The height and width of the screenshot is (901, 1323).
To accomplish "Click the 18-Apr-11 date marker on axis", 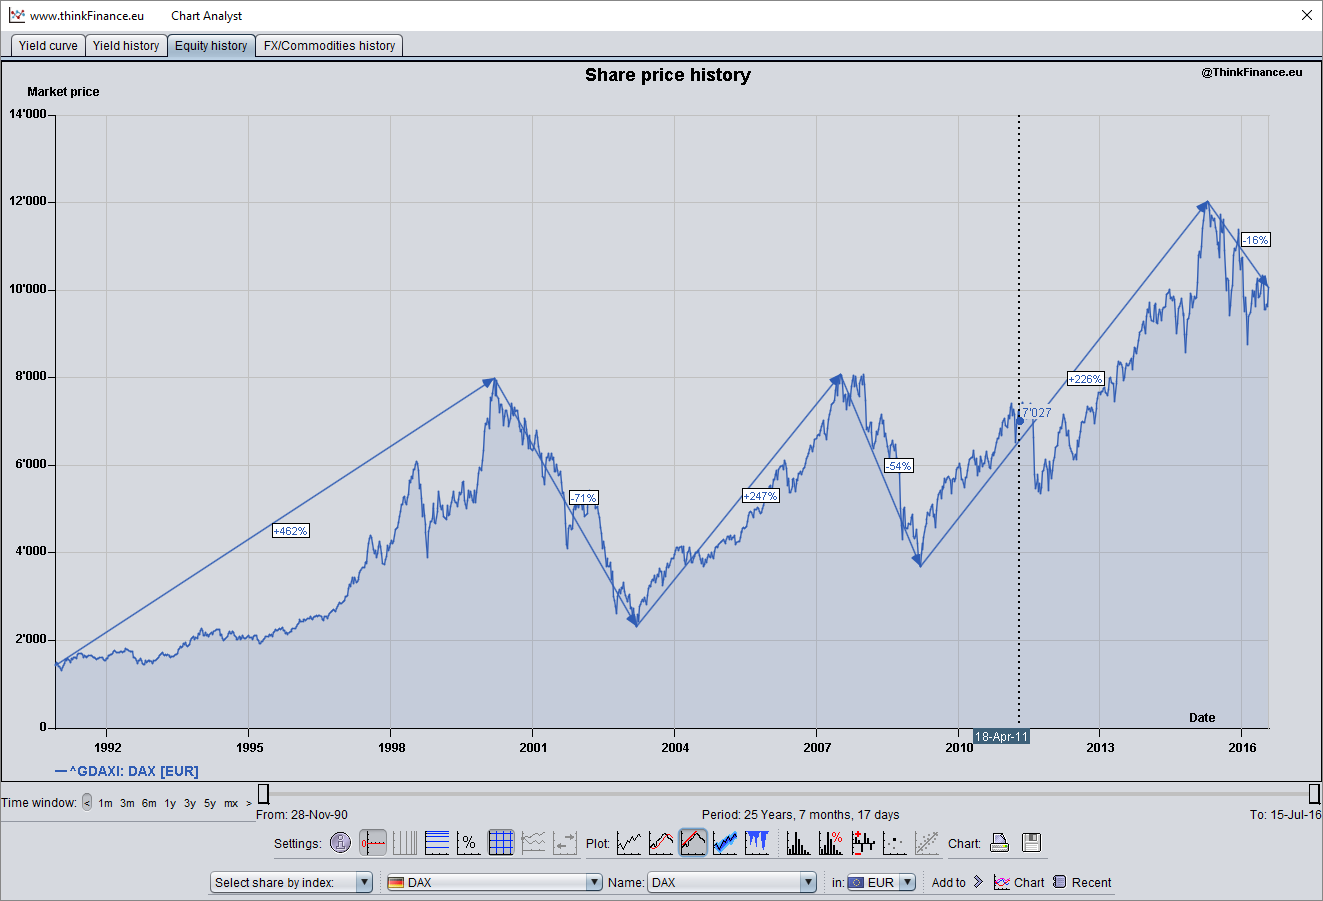I will point(1001,737).
